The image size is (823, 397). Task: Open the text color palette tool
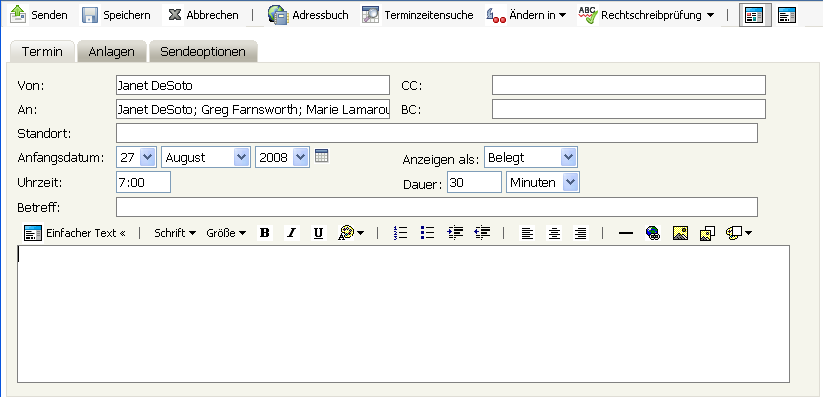click(x=347, y=233)
